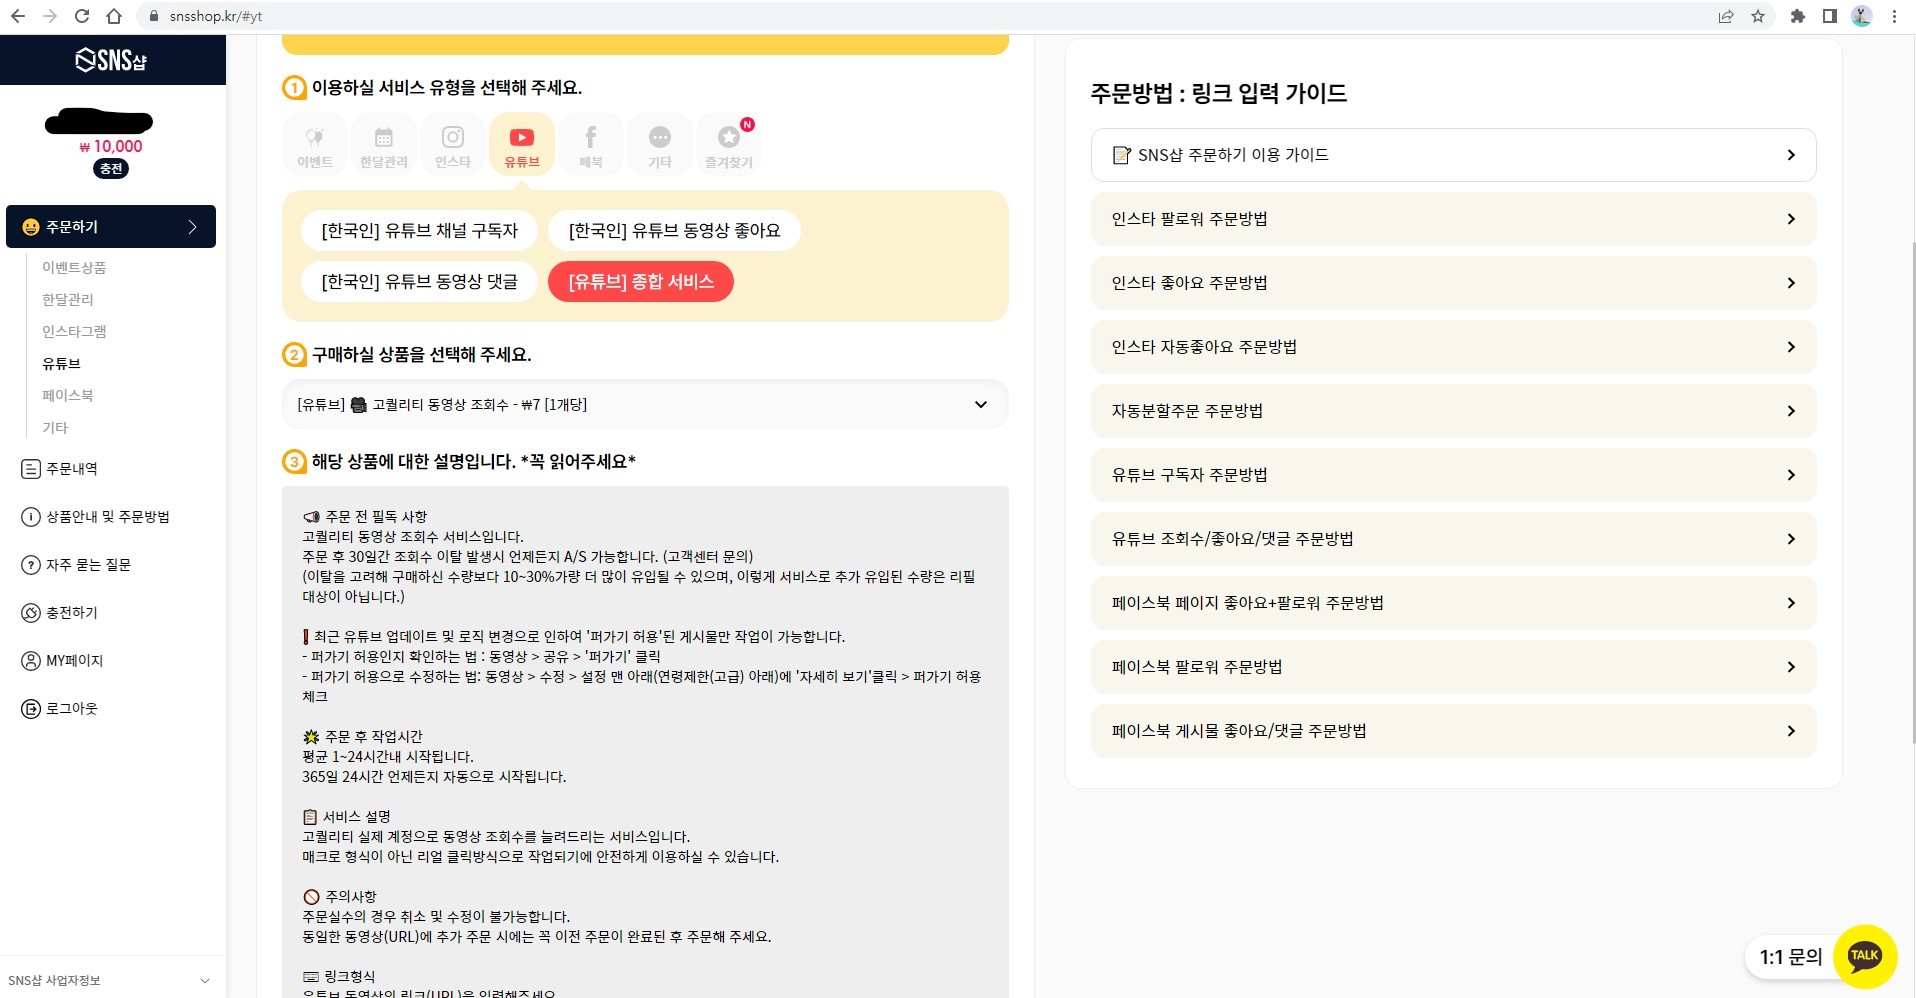The image size is (1916, 998).
Task: Expand 인스타 팔로워 주문방법
Action: pos(1453,219)
